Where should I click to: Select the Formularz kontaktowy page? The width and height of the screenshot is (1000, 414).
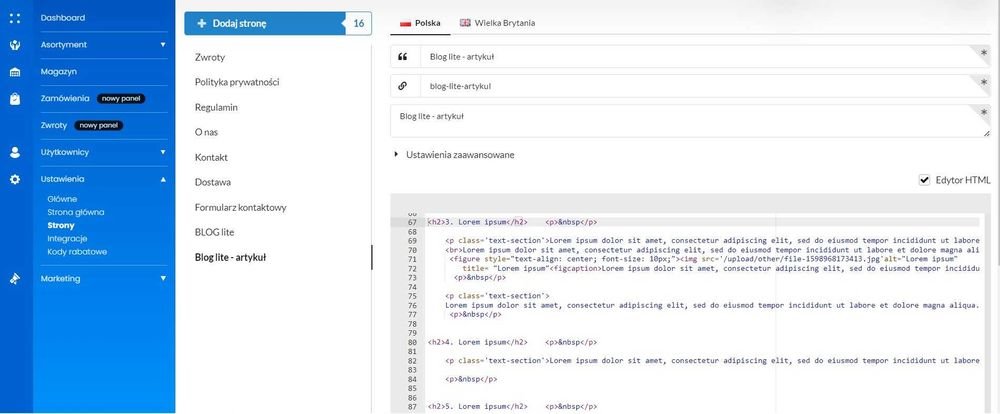240,207
